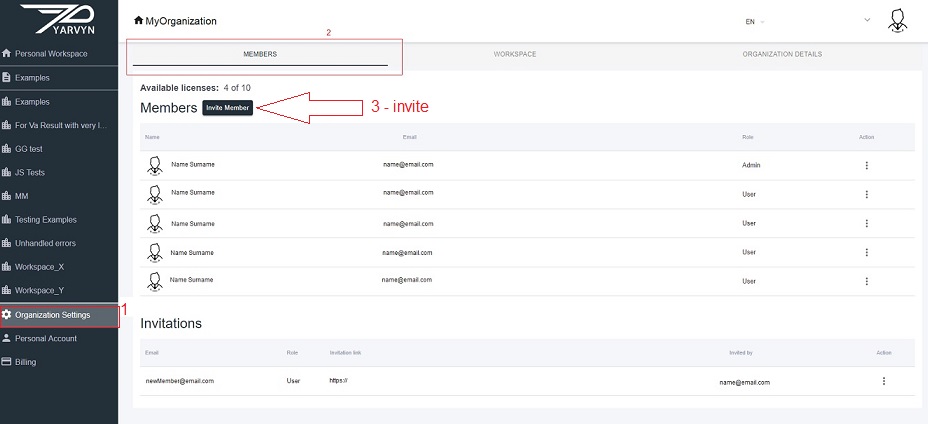928x424 pixels.
Task: Click the Action column header in Members table
Action: (x=866, y=137)
